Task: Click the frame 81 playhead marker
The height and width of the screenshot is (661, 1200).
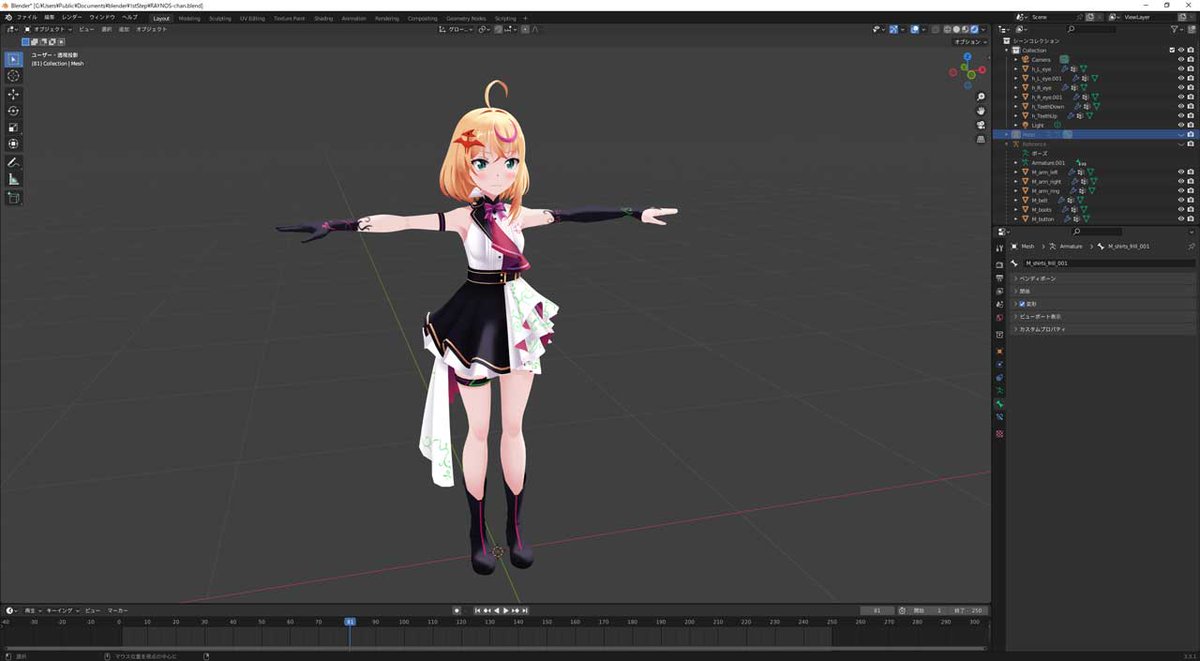Action: tap(349, 621)
